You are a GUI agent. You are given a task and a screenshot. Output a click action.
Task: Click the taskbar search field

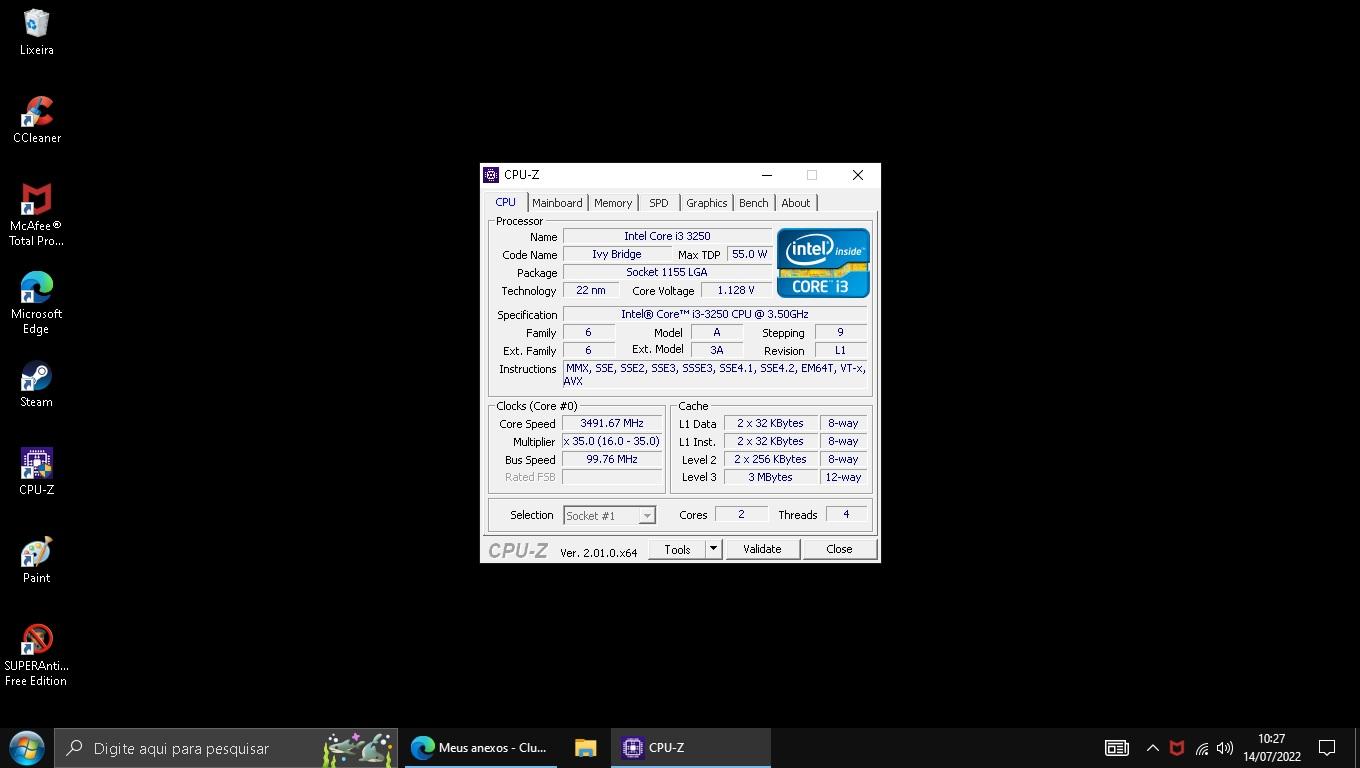(x=226, y=748)
